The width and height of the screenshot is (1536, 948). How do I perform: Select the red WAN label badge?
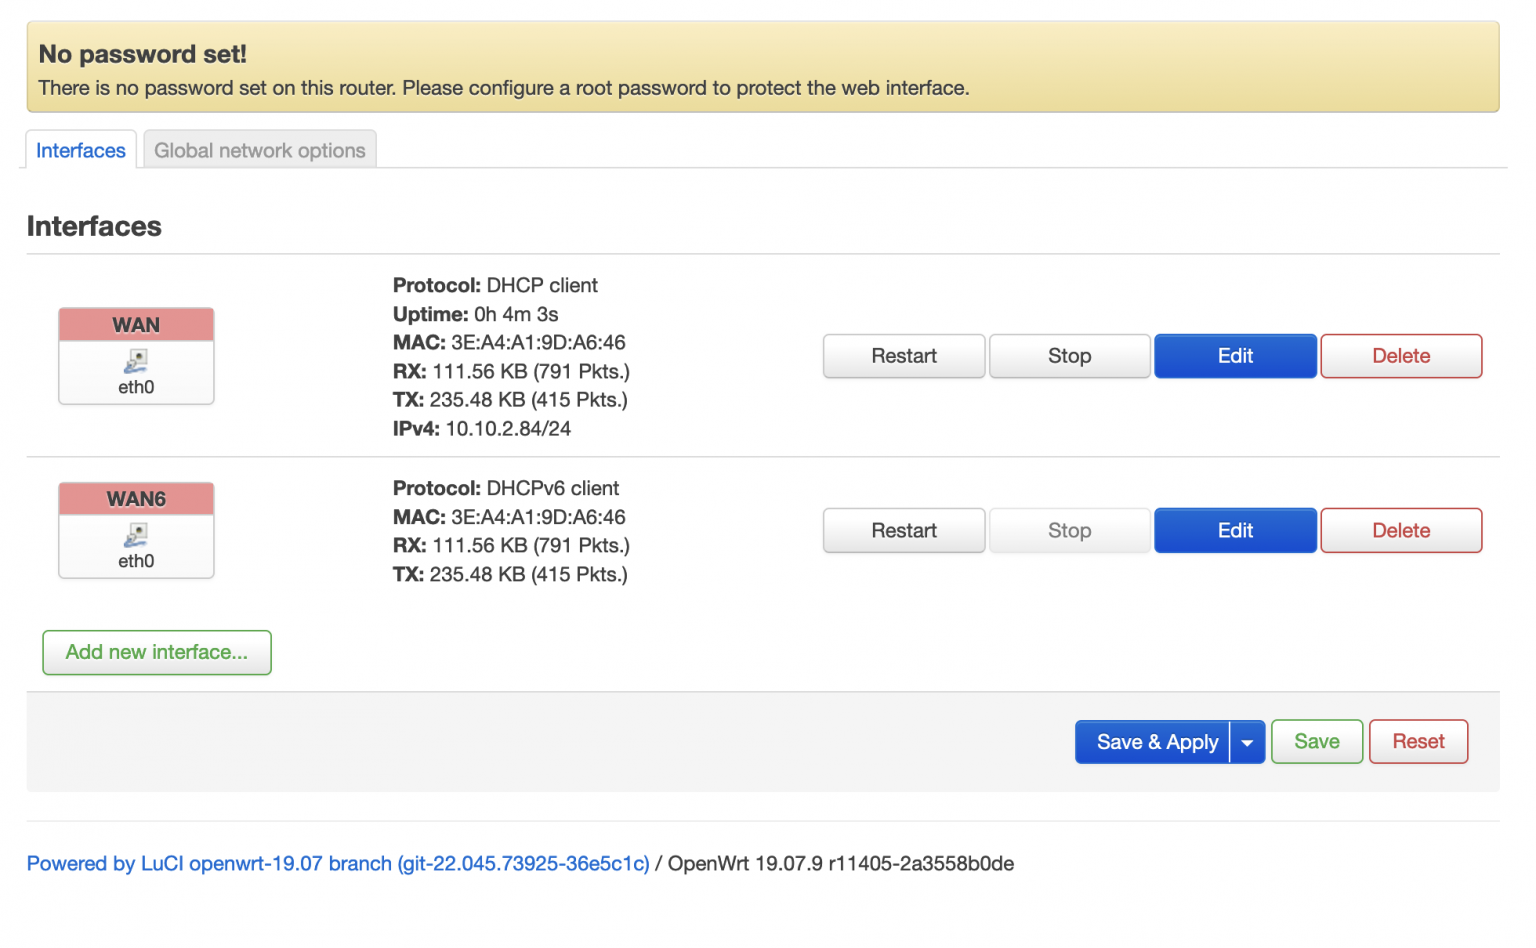[x=136, y=324]
